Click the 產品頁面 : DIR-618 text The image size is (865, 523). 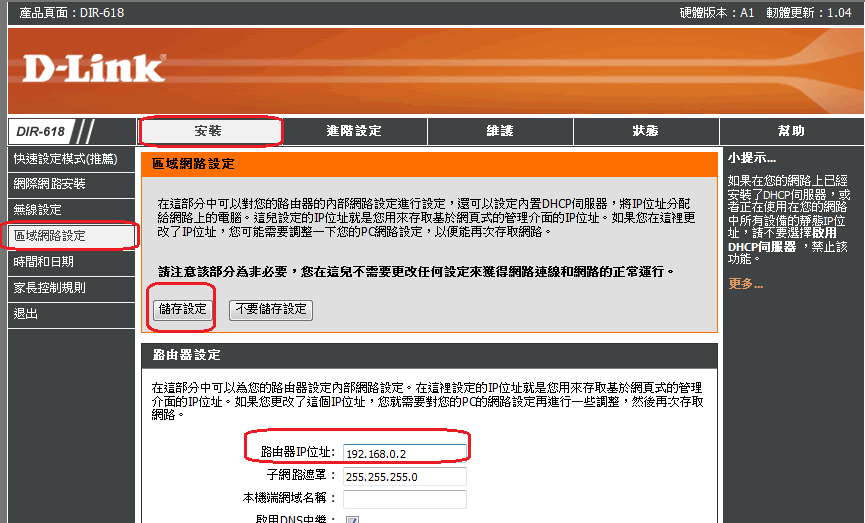(72, 13)
